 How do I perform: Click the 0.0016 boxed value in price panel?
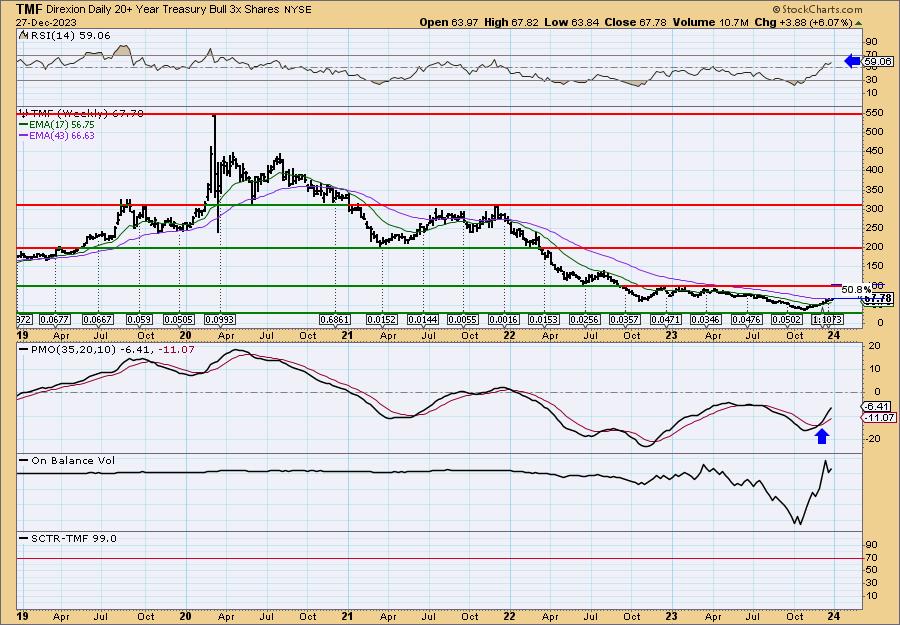[504, 319]
